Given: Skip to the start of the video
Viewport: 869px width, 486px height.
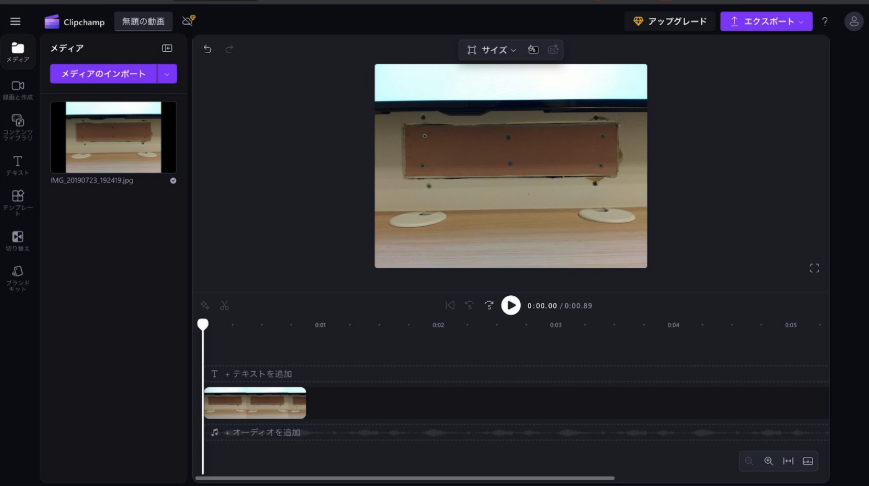Looking at the screenshot, I should pos(449,305).
